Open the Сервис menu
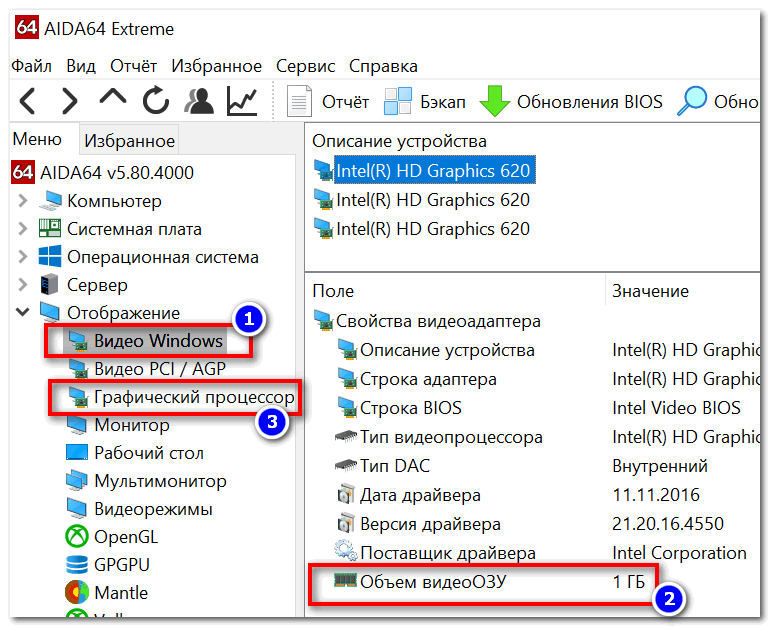This screenshot has width=771, height=628. click(x=305, y=66)
